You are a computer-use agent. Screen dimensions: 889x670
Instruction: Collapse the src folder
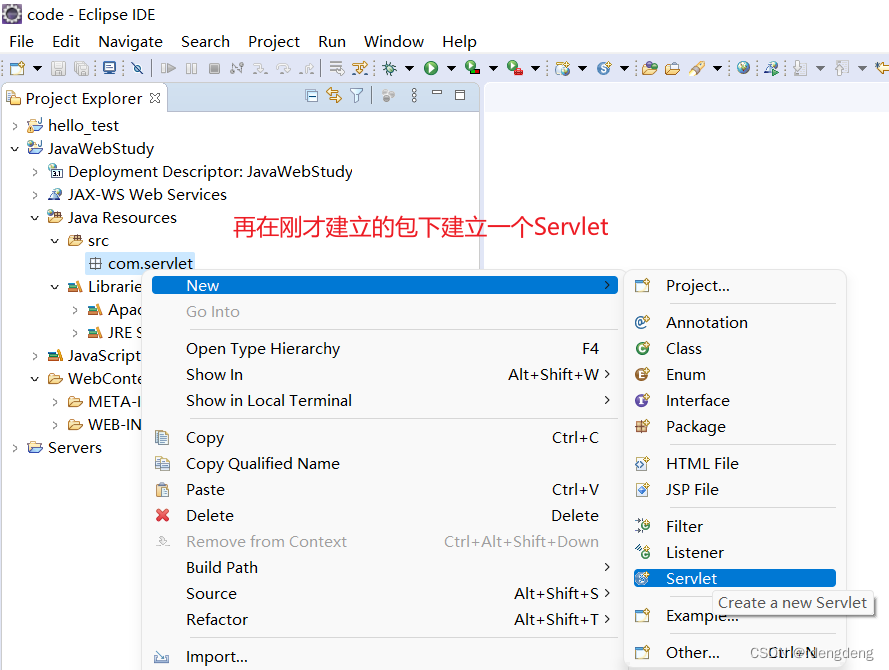(54, 241)
